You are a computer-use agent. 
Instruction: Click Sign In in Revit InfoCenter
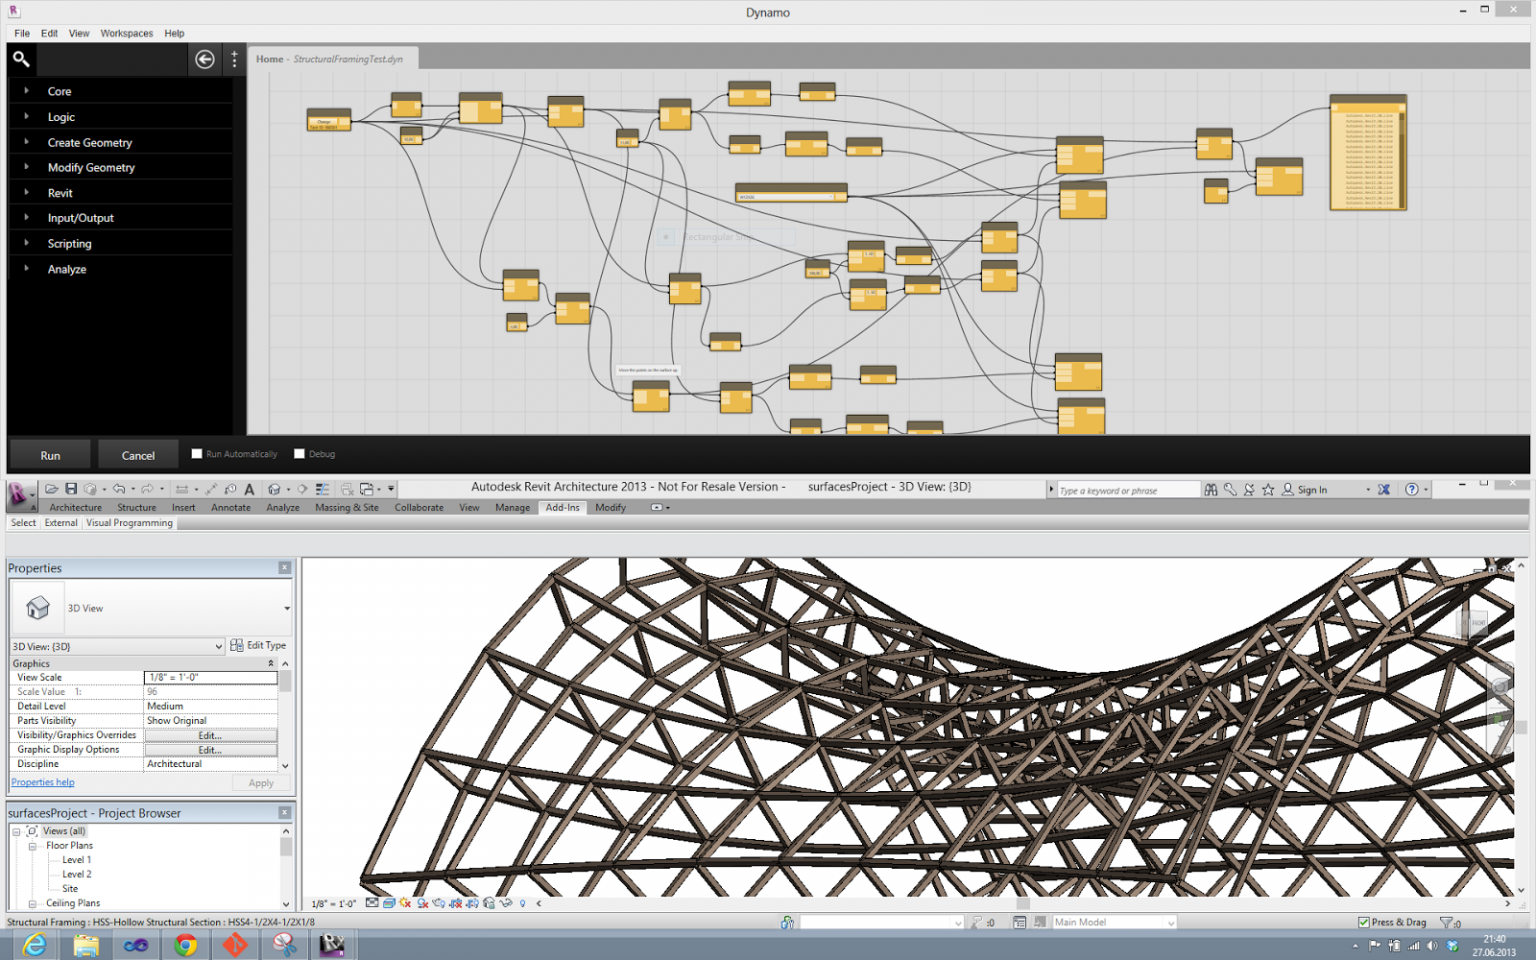tap(1312, 490)
